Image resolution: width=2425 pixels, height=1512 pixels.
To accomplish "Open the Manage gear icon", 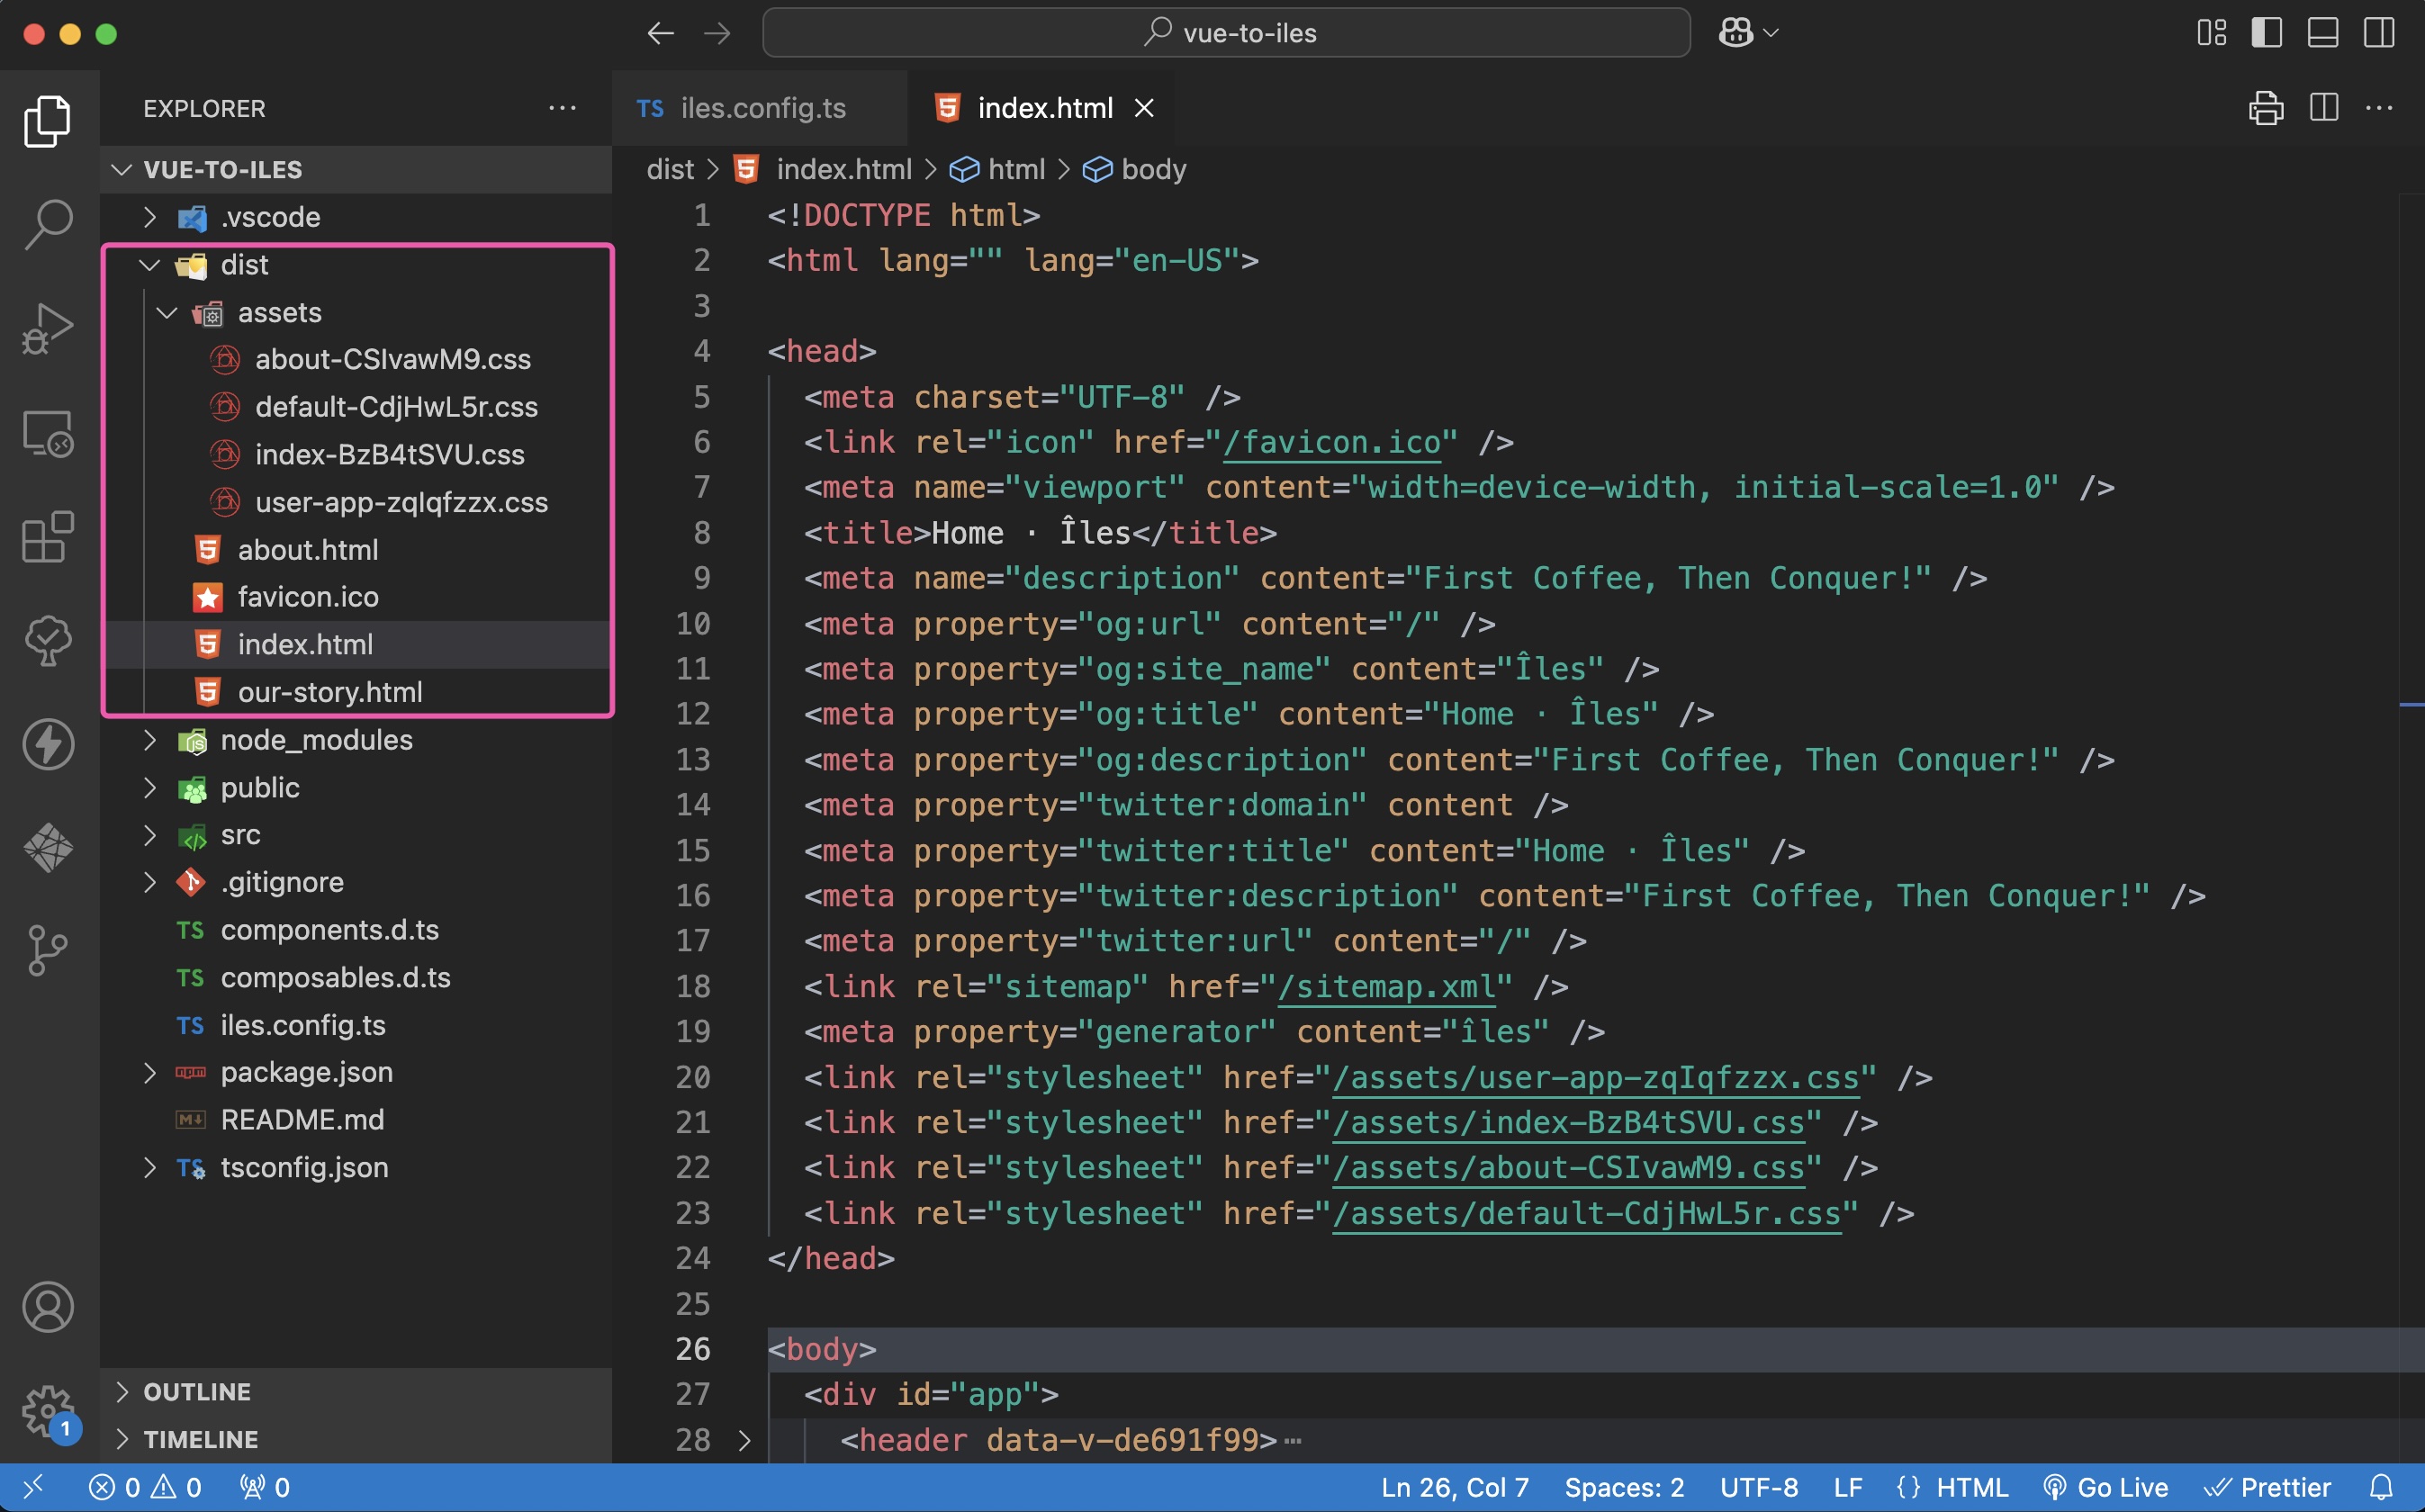I will tap(48, 1411).
